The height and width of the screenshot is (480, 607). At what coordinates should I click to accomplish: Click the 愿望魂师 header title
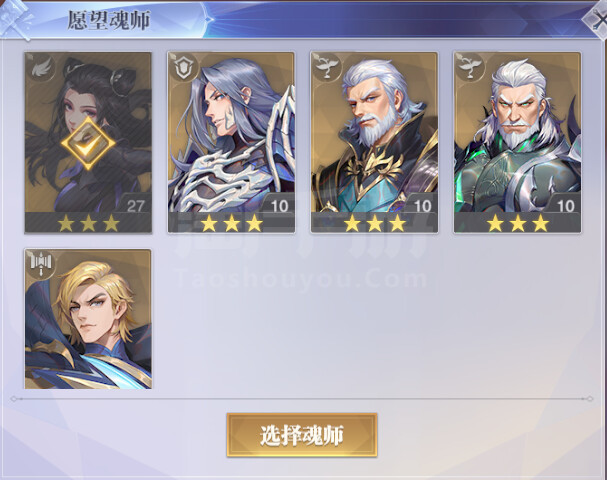[109, 21]
